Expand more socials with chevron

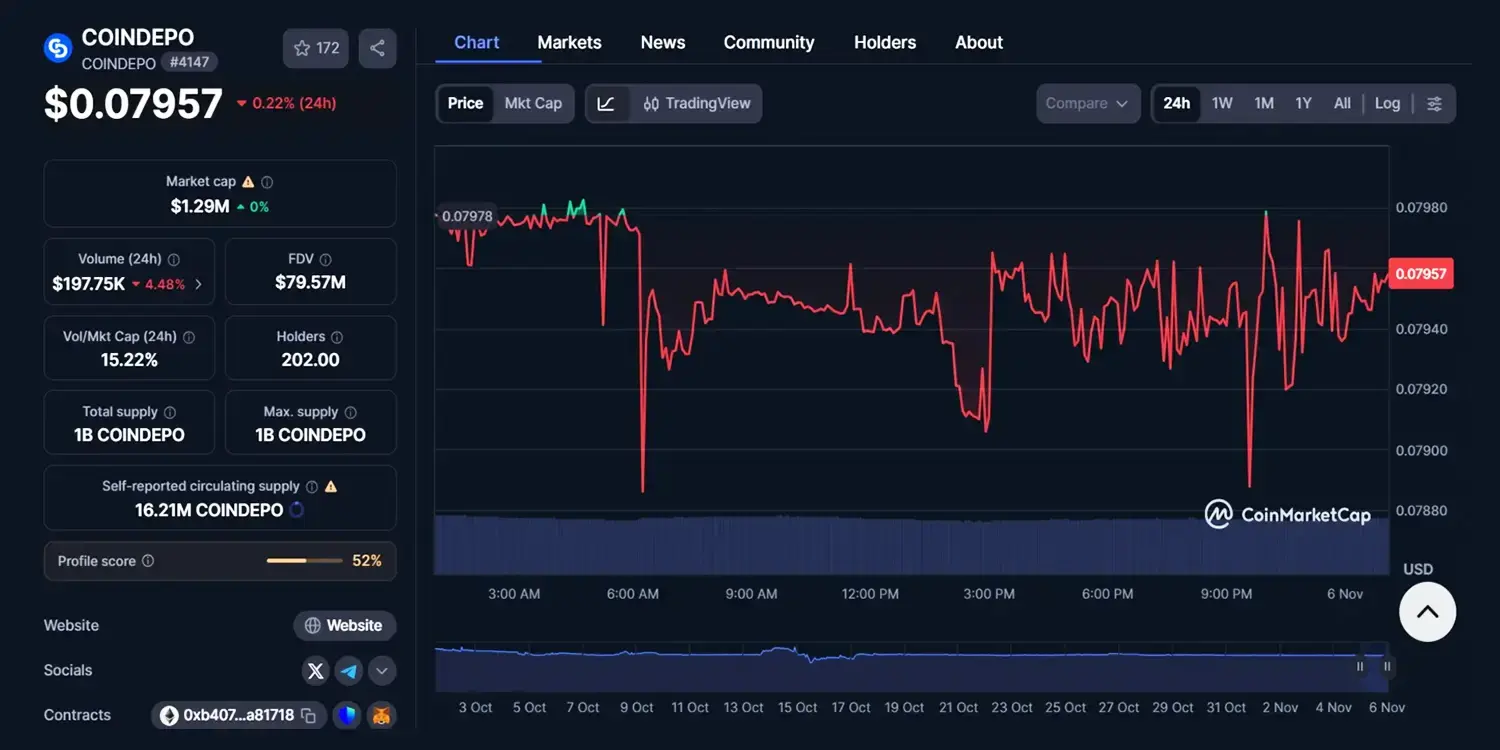pos(382,671)
